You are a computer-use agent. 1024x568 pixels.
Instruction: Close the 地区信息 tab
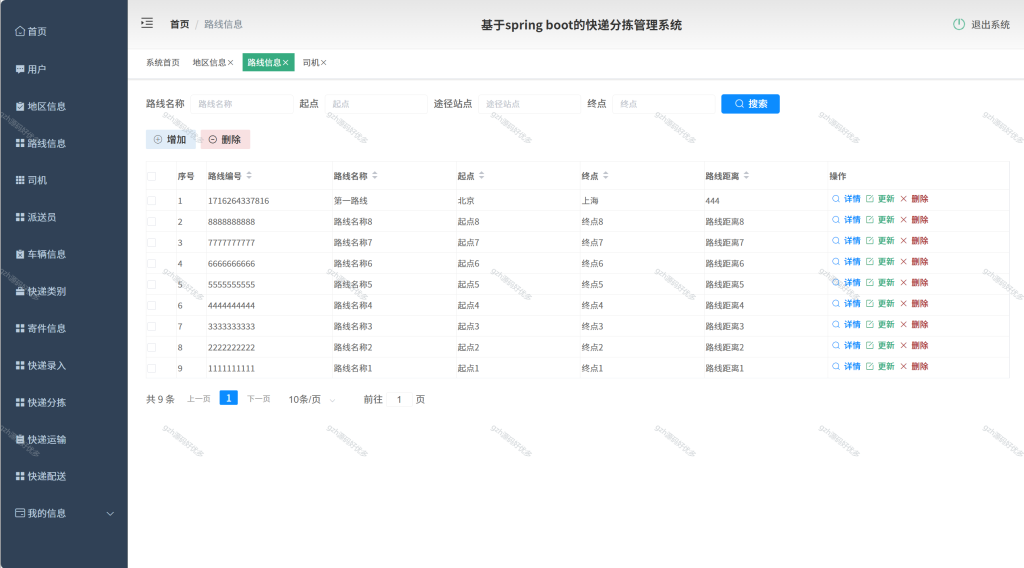(x=231, y=63)
